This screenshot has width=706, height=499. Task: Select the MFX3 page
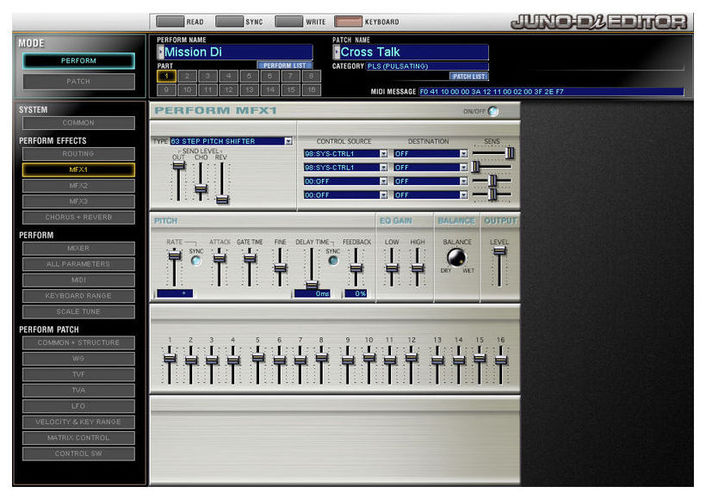(78, 201)
